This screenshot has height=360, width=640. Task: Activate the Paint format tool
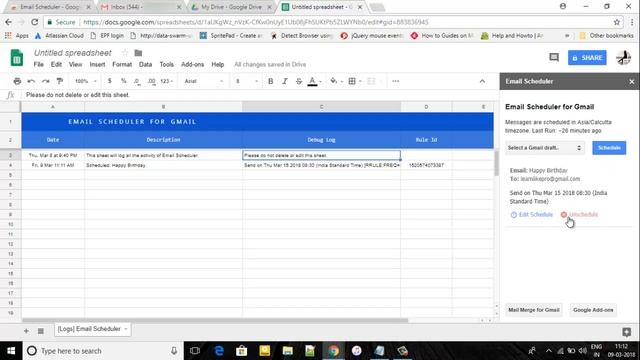[60, 81]
